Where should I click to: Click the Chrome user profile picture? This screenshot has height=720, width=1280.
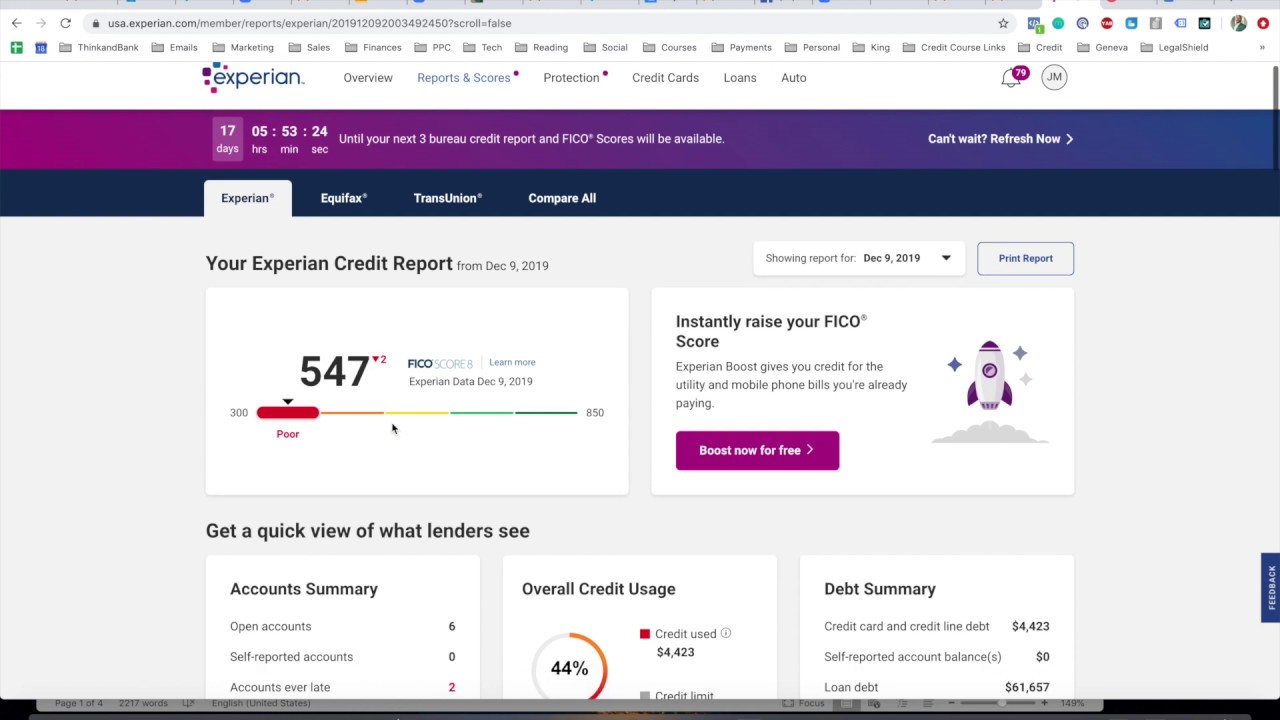point(1239,23)
